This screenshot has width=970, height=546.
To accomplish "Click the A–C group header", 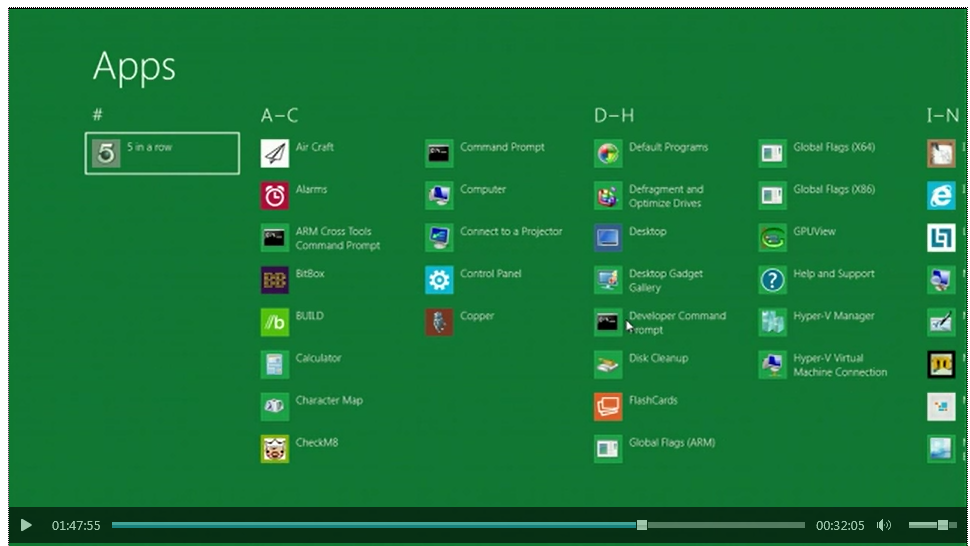I will pyautogui.click(x=280, y=116).
